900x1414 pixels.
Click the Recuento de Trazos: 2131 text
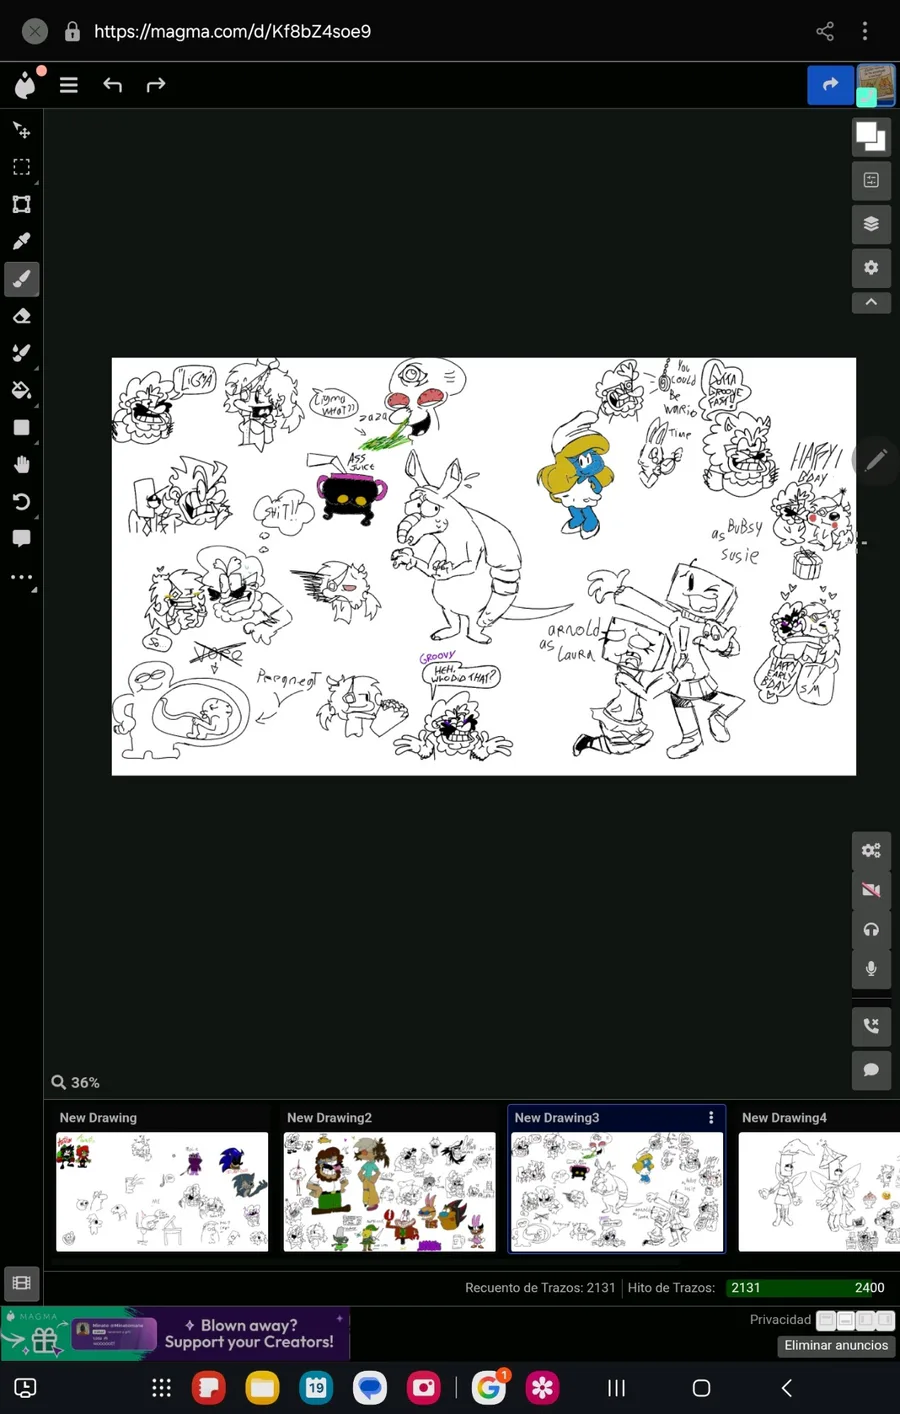(x=540, y=1288)
